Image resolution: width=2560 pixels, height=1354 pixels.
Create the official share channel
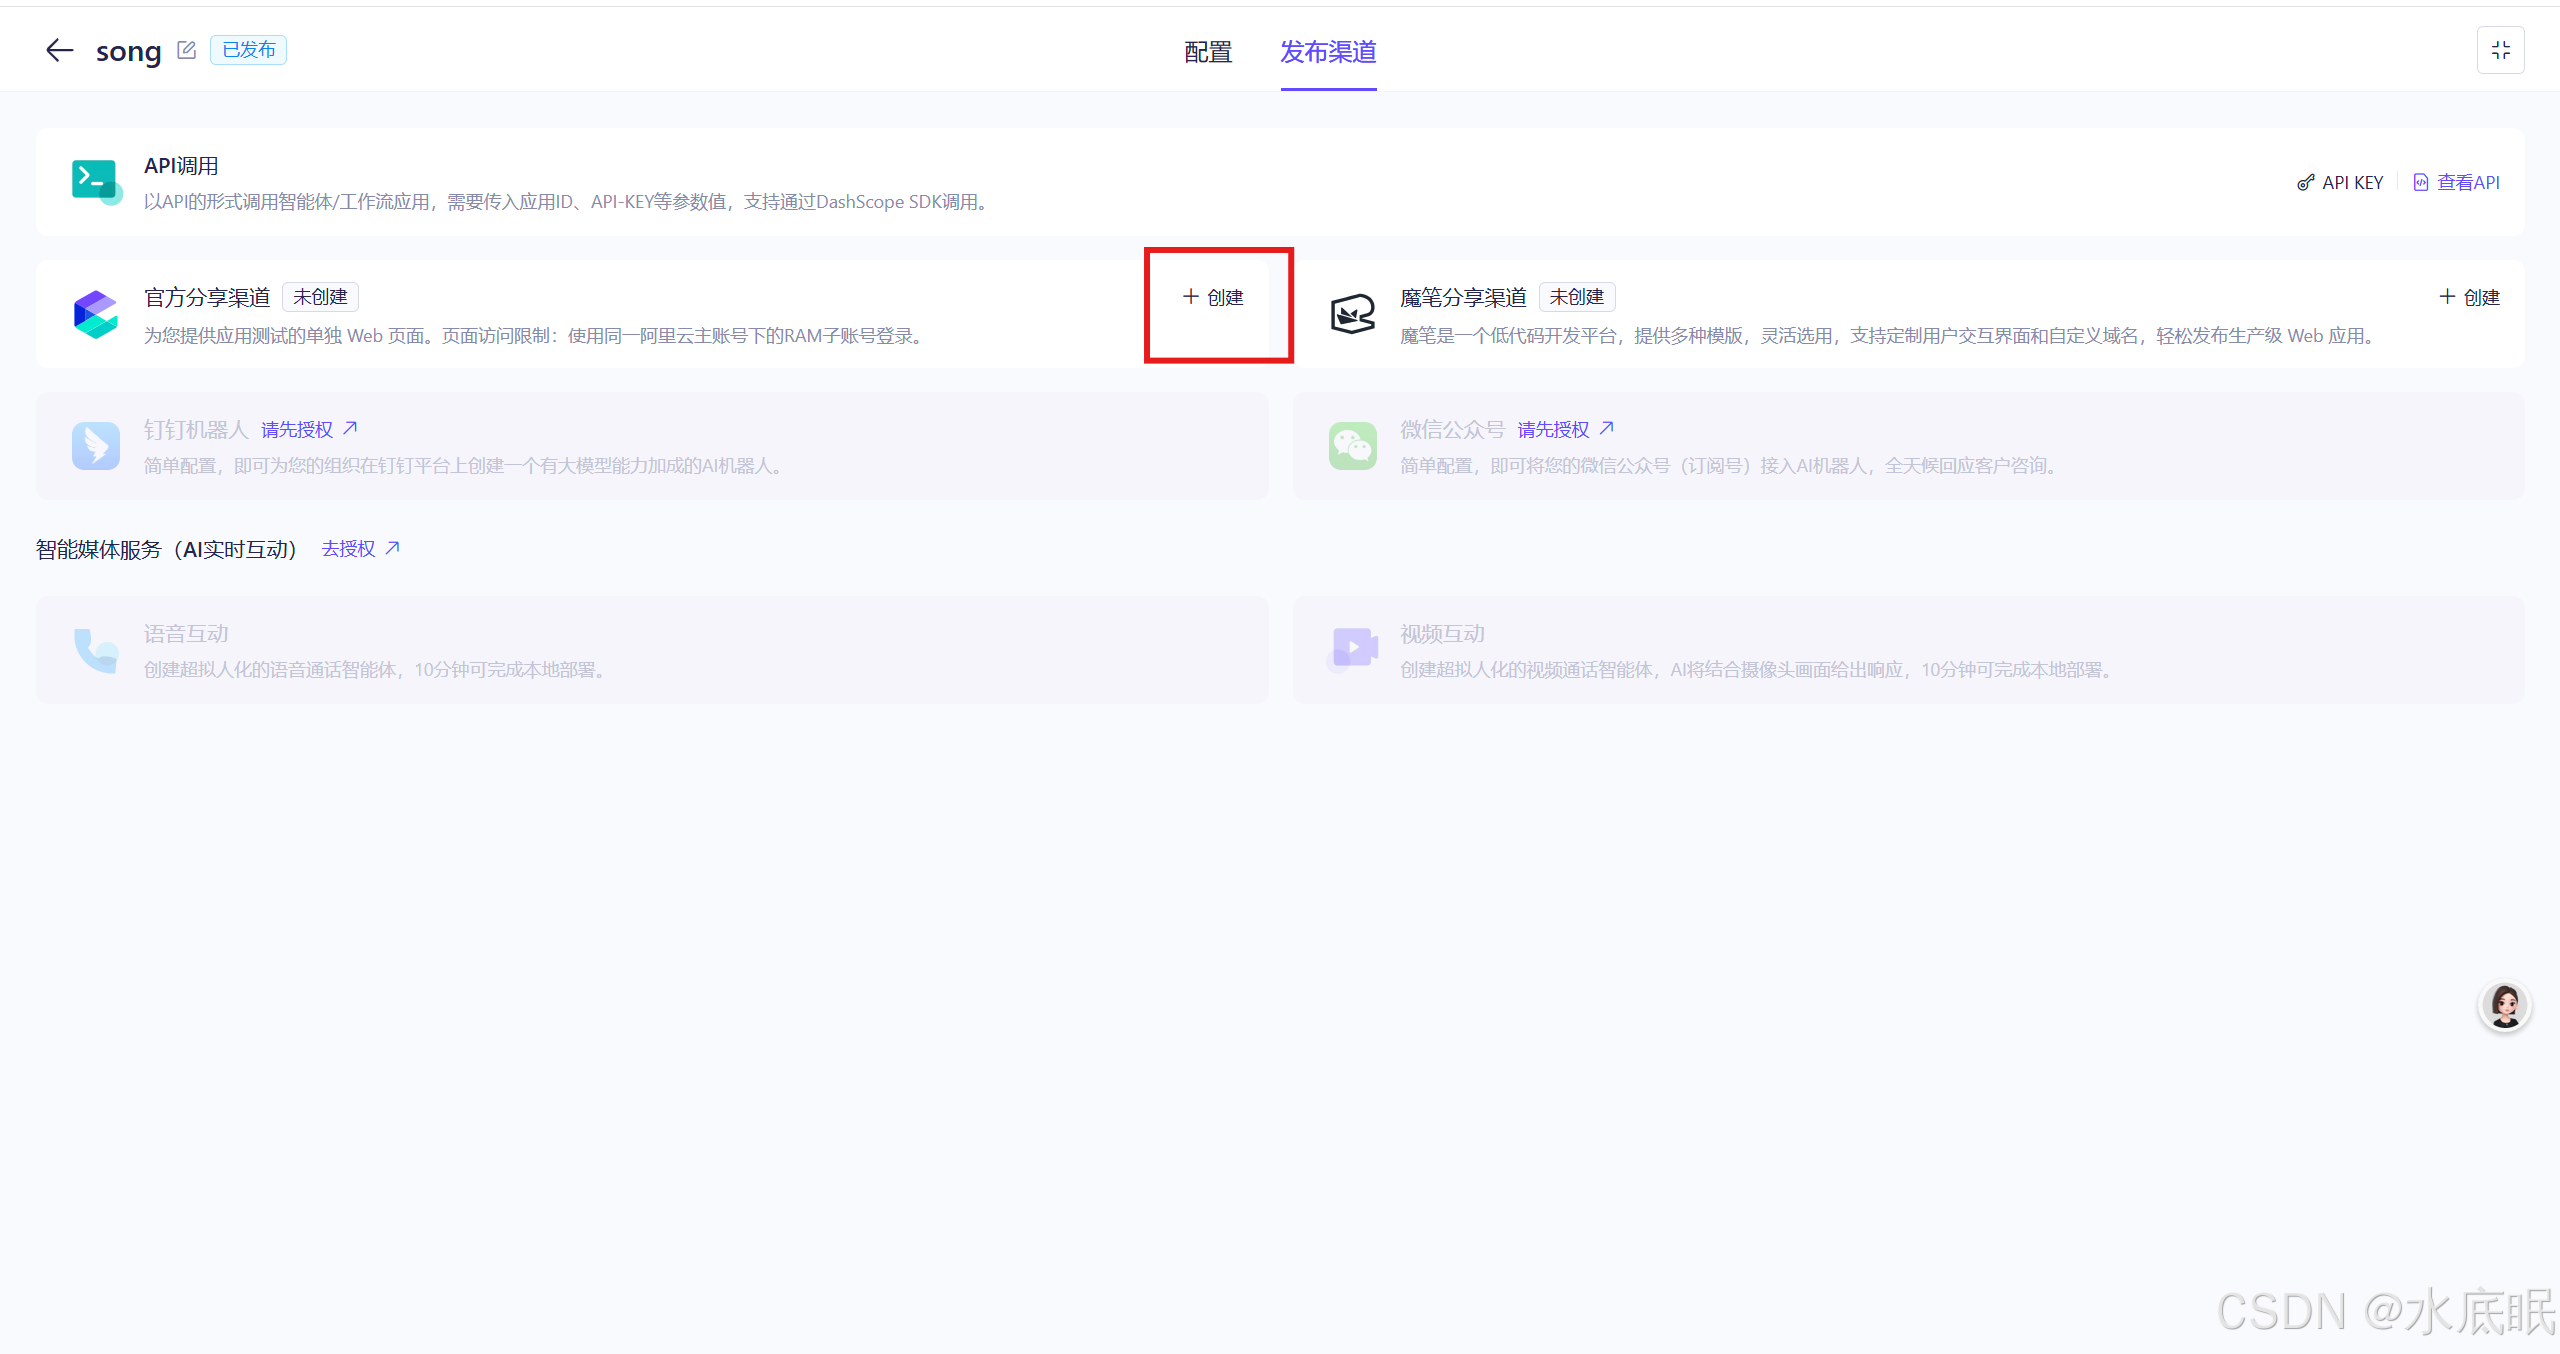(x=1214, y=298)
